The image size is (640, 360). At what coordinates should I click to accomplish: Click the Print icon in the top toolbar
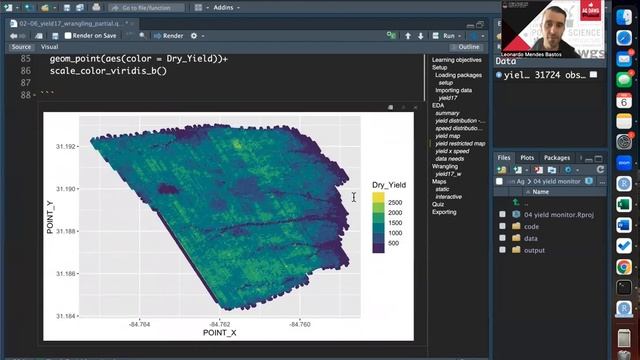[96, 7]
